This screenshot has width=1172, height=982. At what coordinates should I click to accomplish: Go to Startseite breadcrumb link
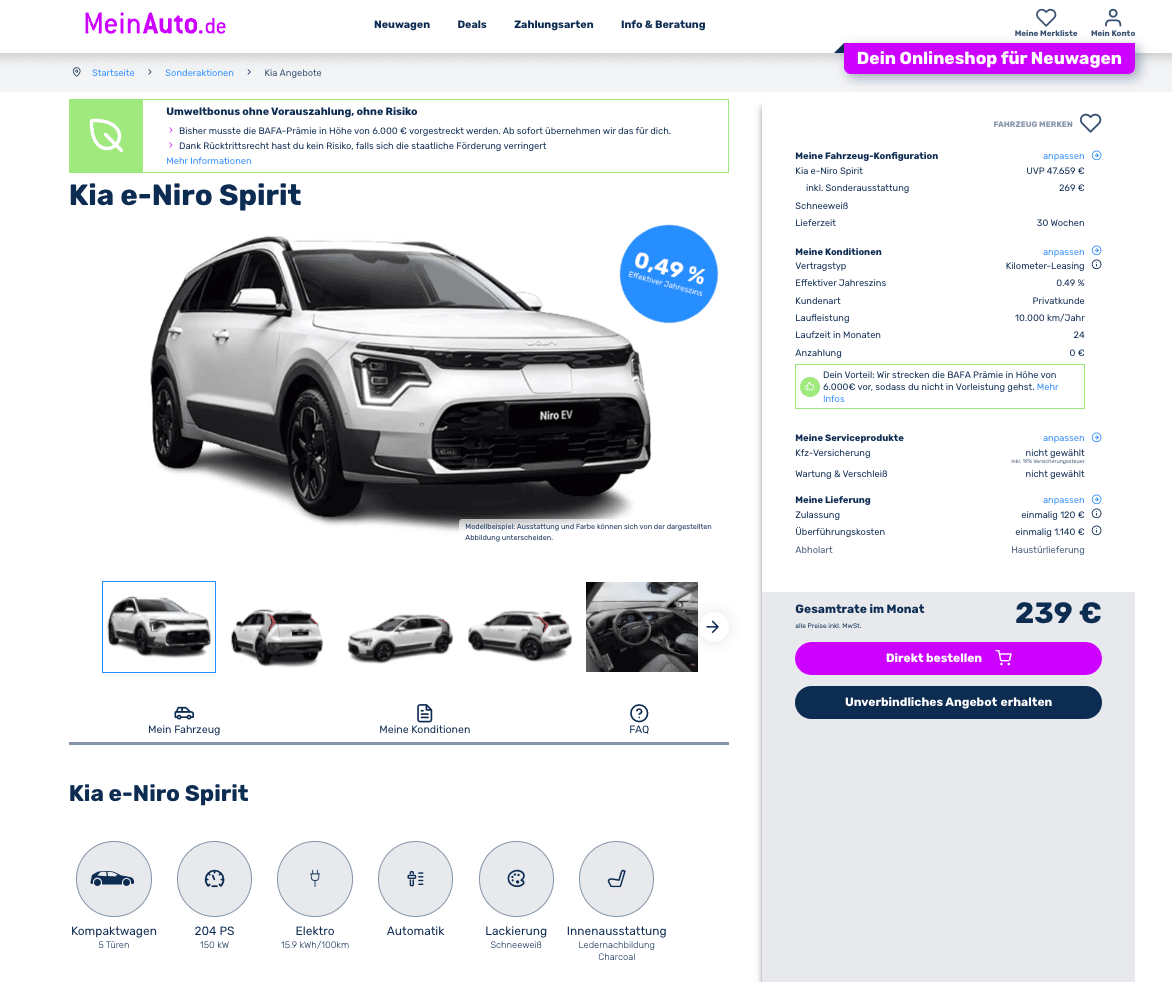113,72
